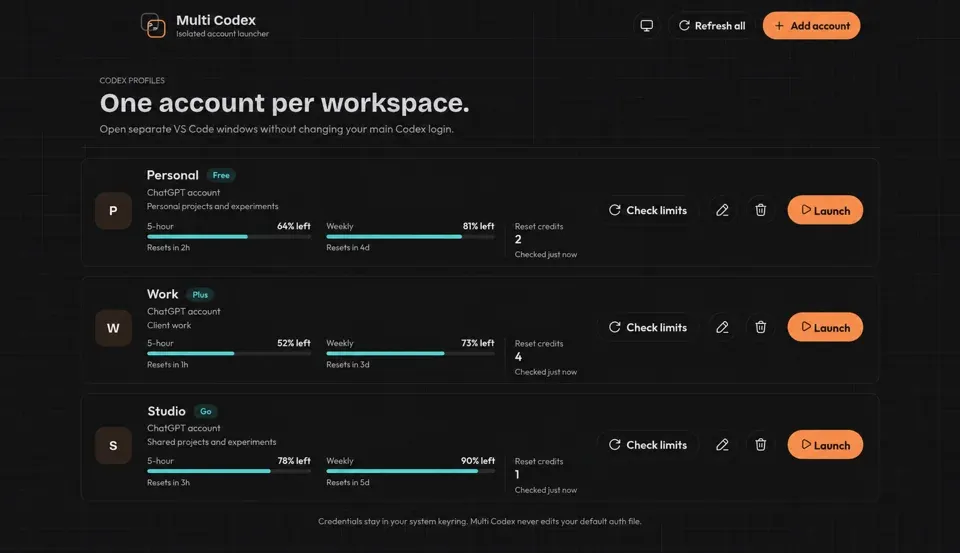Click the "CODEX PROFILES" label

point(132,80)
